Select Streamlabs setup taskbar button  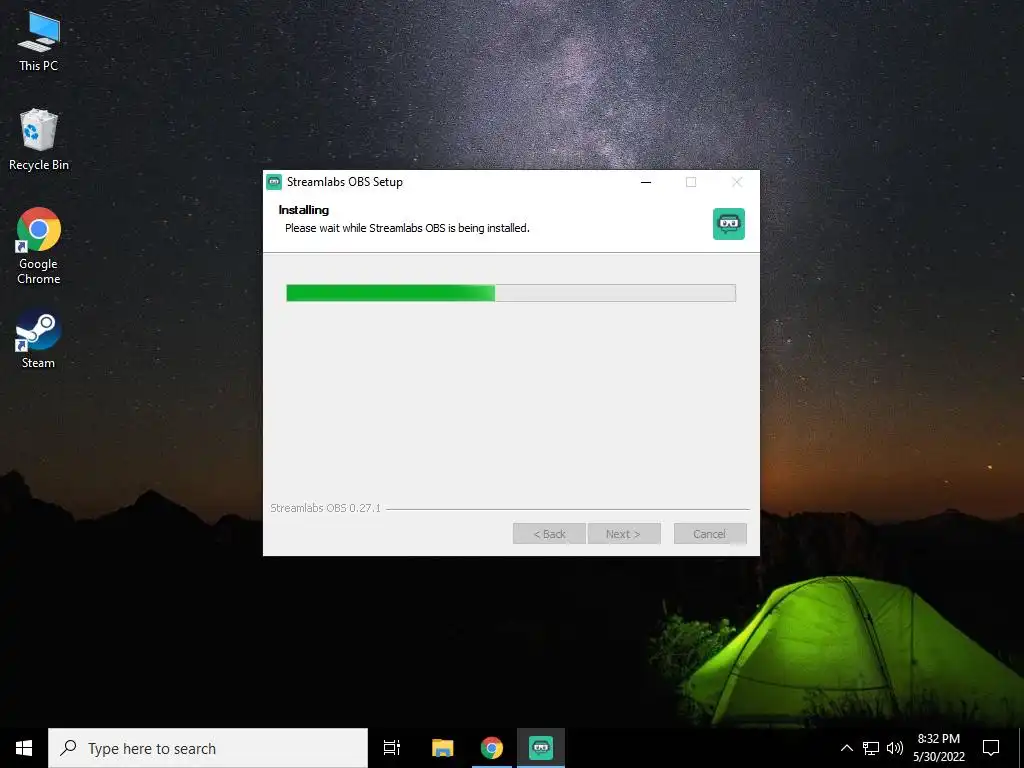click(541, 748)
